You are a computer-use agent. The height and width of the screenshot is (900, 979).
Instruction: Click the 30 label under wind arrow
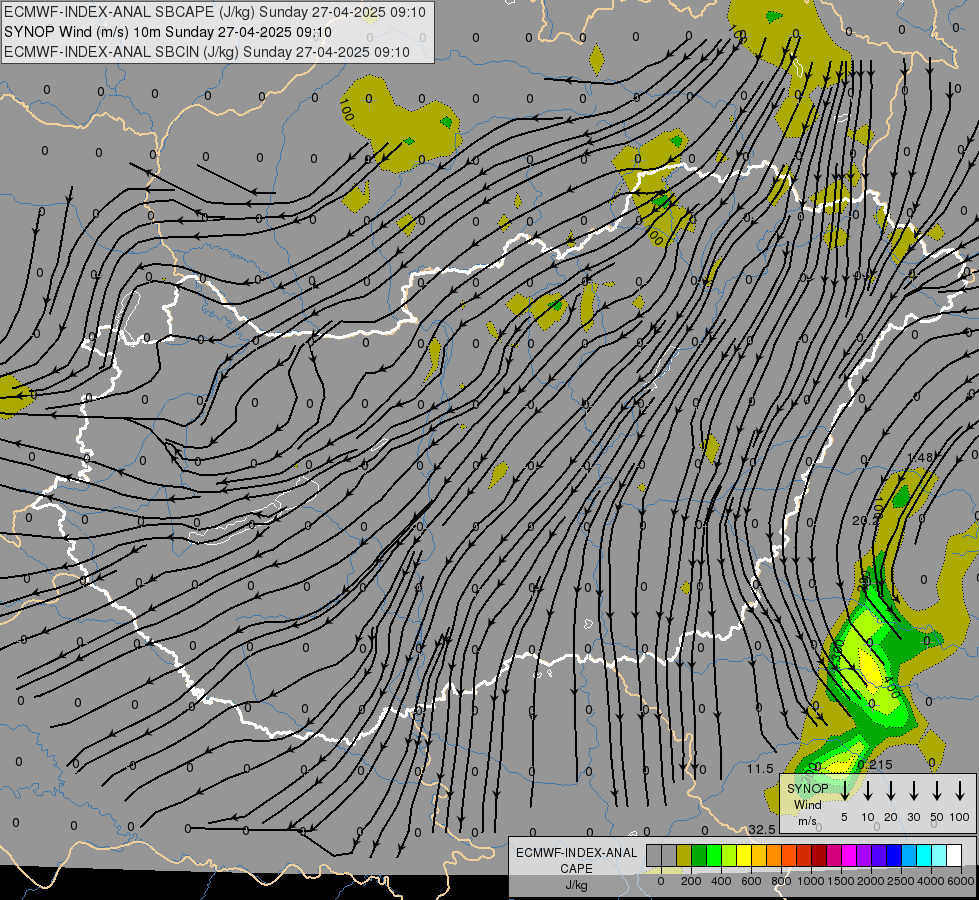pyautogui.click(x=913, y=817)
